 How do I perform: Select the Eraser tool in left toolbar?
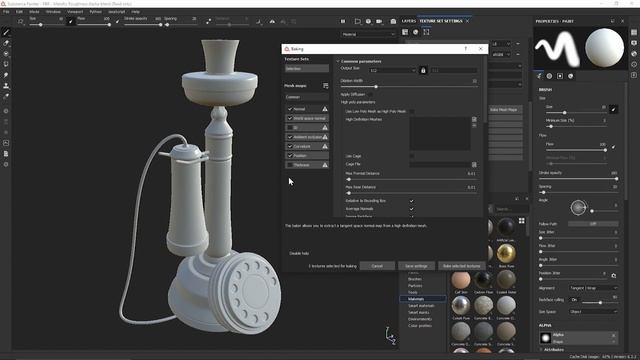[x=6, y=43]
